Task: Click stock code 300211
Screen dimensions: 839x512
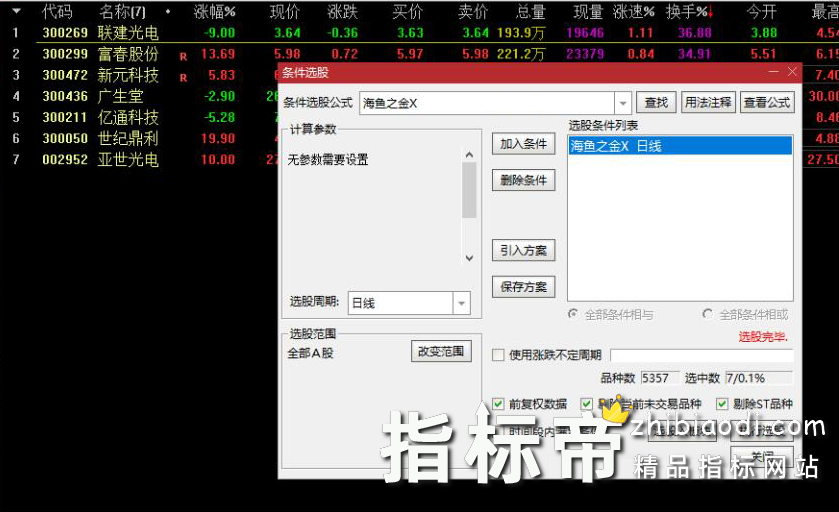Action: 65,118
